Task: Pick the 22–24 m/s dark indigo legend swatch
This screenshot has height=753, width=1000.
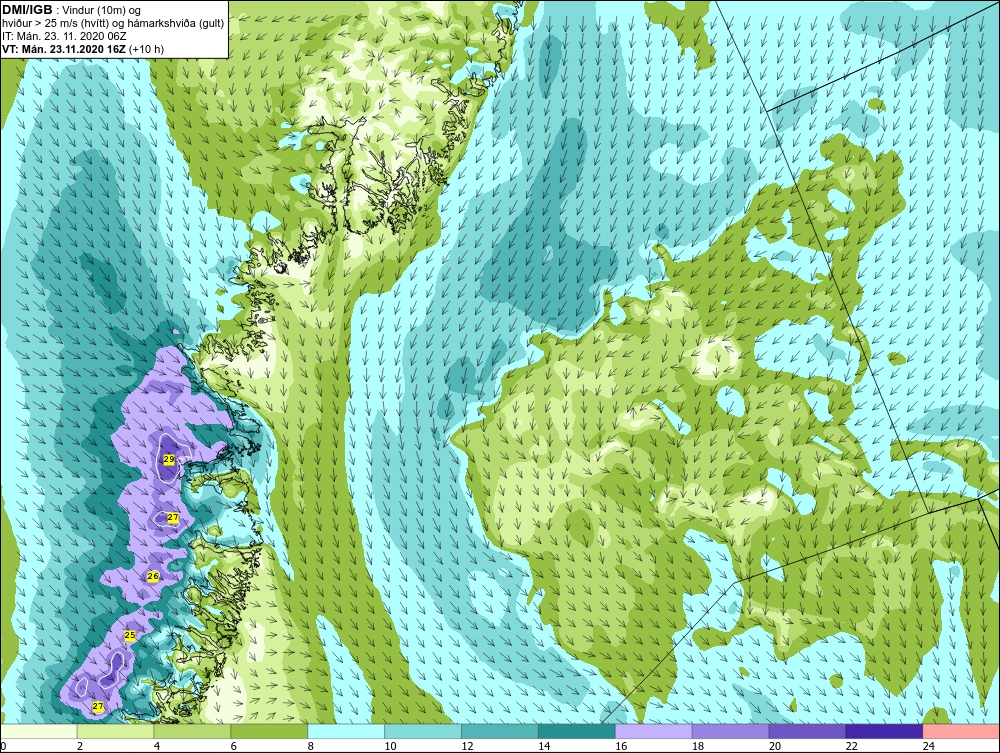Action: pos(885,731)
